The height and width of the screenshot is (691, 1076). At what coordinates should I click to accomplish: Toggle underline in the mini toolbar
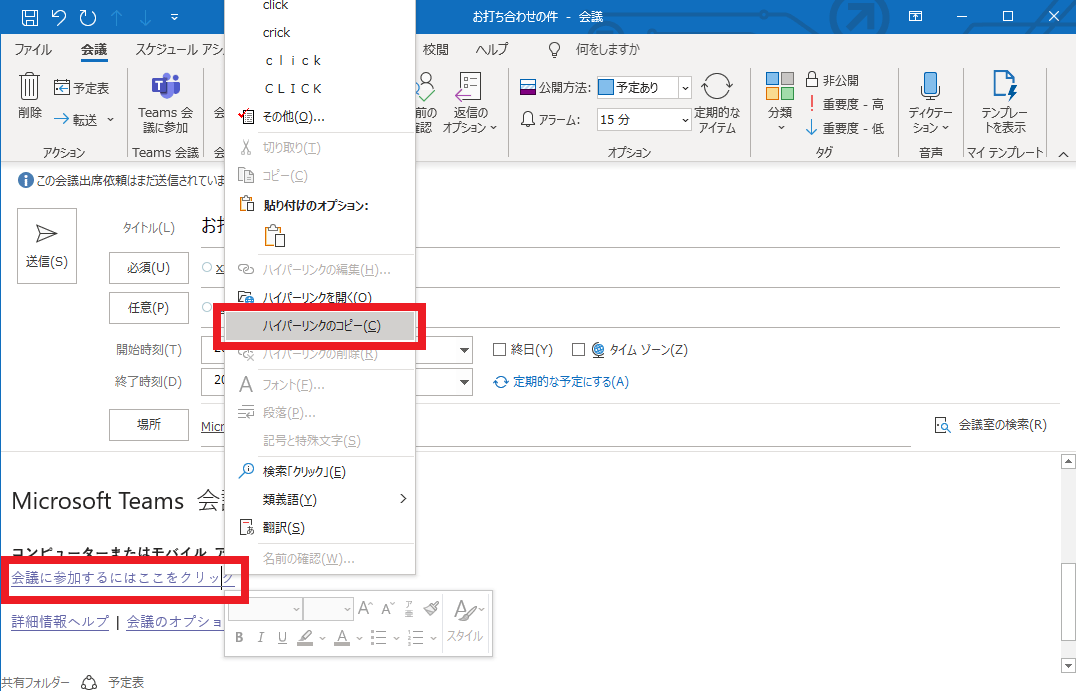[282, 638]
